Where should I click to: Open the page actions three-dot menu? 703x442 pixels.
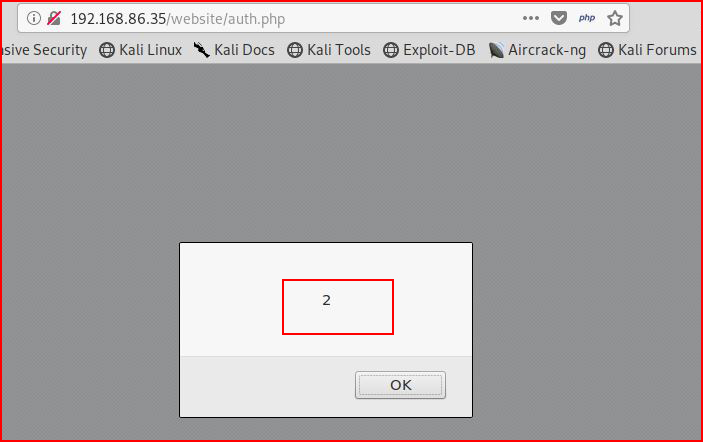(x=530, y=18)
